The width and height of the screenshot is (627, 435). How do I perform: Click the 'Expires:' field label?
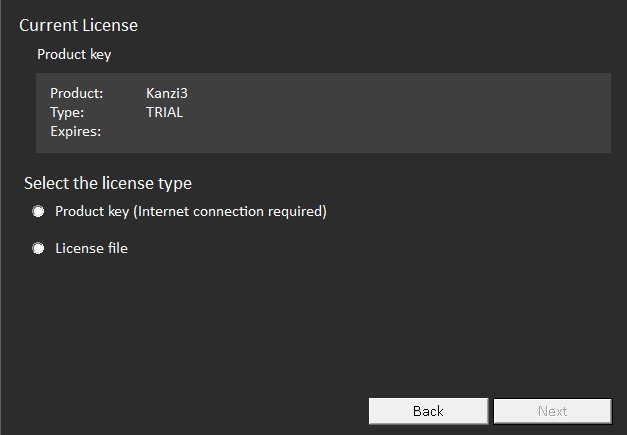76,131
